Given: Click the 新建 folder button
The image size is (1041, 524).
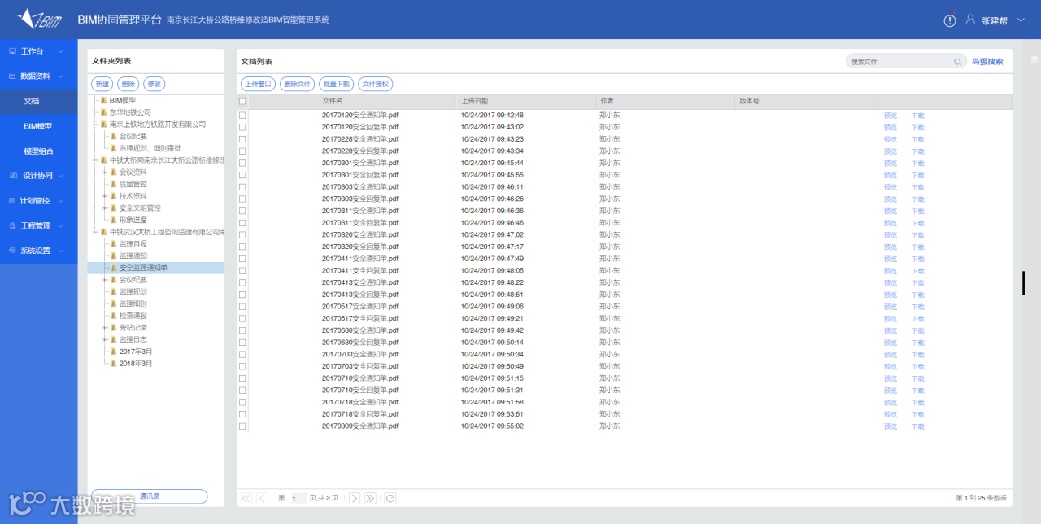Looking at the screenshot, I should click(102, 84).
